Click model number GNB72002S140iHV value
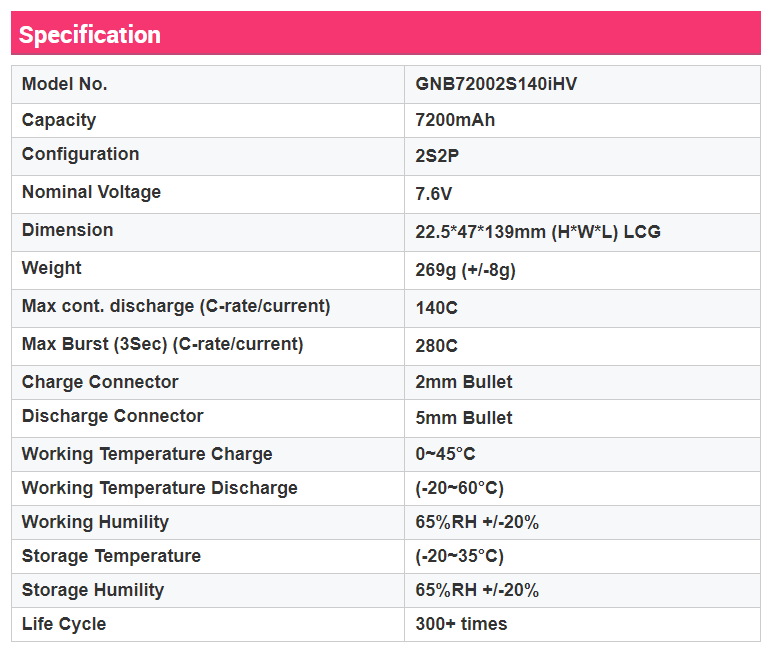Image resolution: width=771 pixels, height=649 pixels. coord(496,84)
